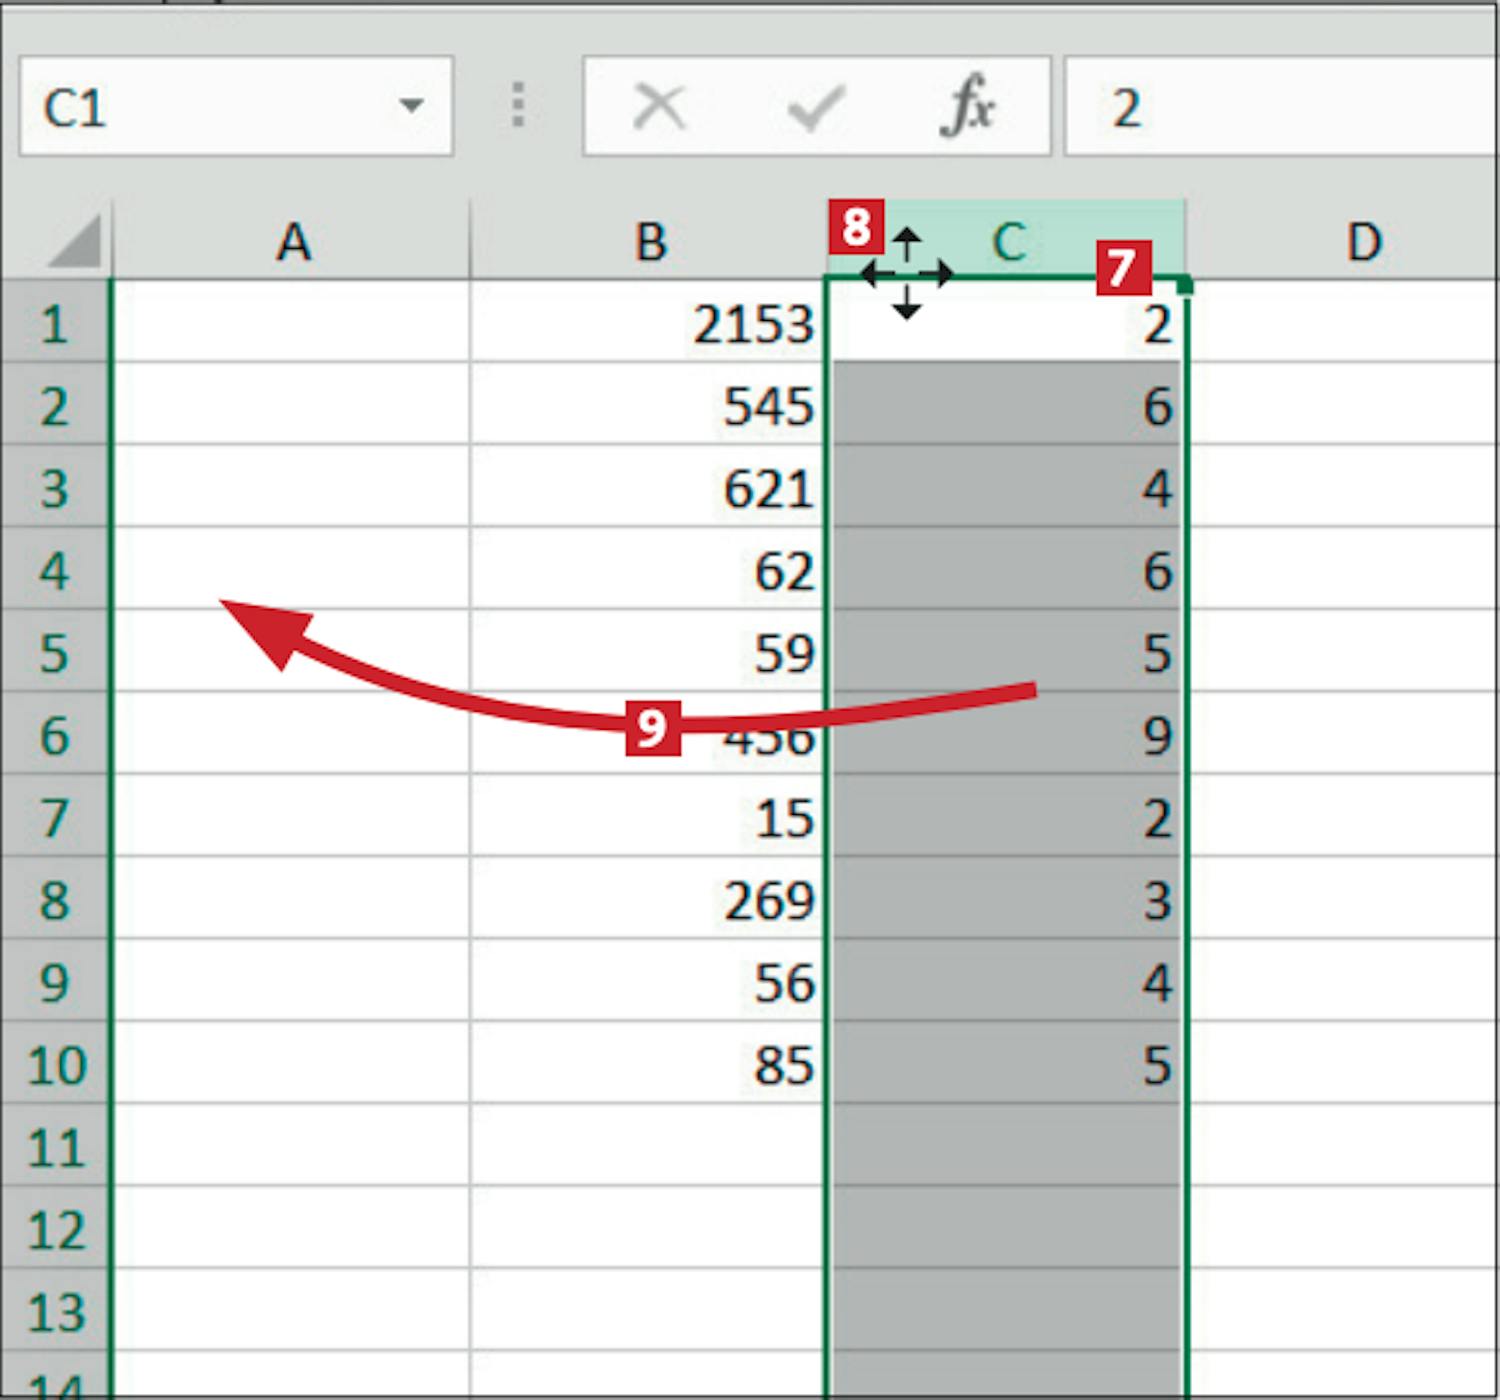
Task: Click the formula bar resize dots handle
Action: coord(518,106)
